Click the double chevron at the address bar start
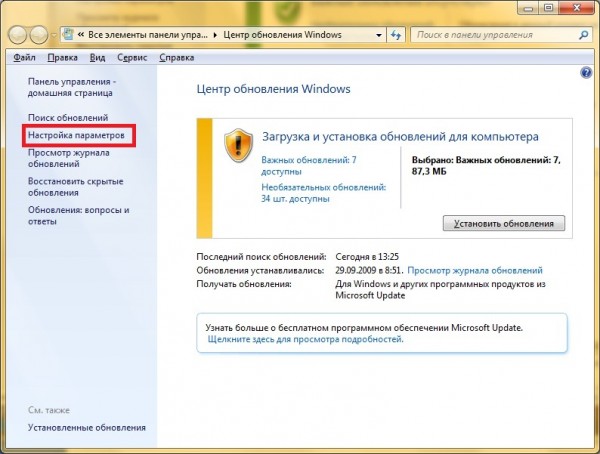 pyautogui.click(x=80, y=35)
